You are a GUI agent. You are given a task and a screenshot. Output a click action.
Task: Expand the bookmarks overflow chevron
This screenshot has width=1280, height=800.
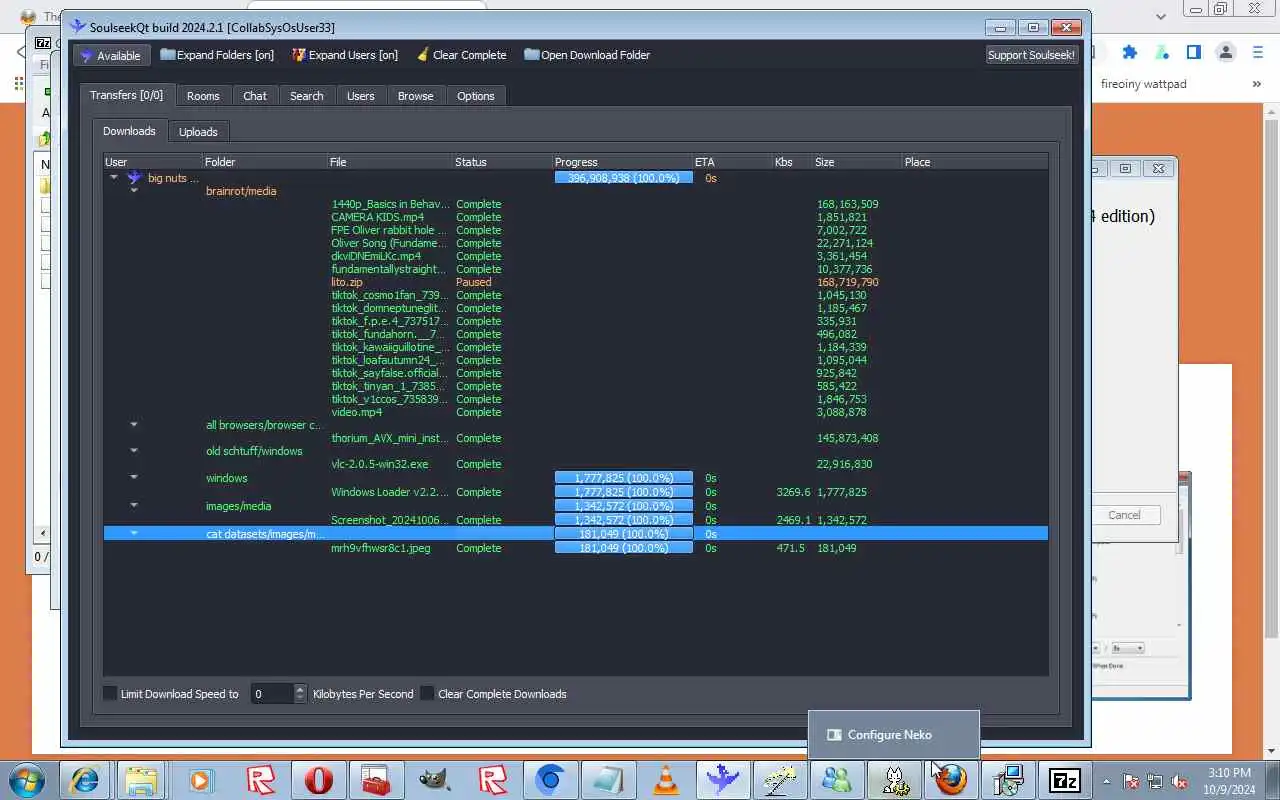click(1257, 84)
